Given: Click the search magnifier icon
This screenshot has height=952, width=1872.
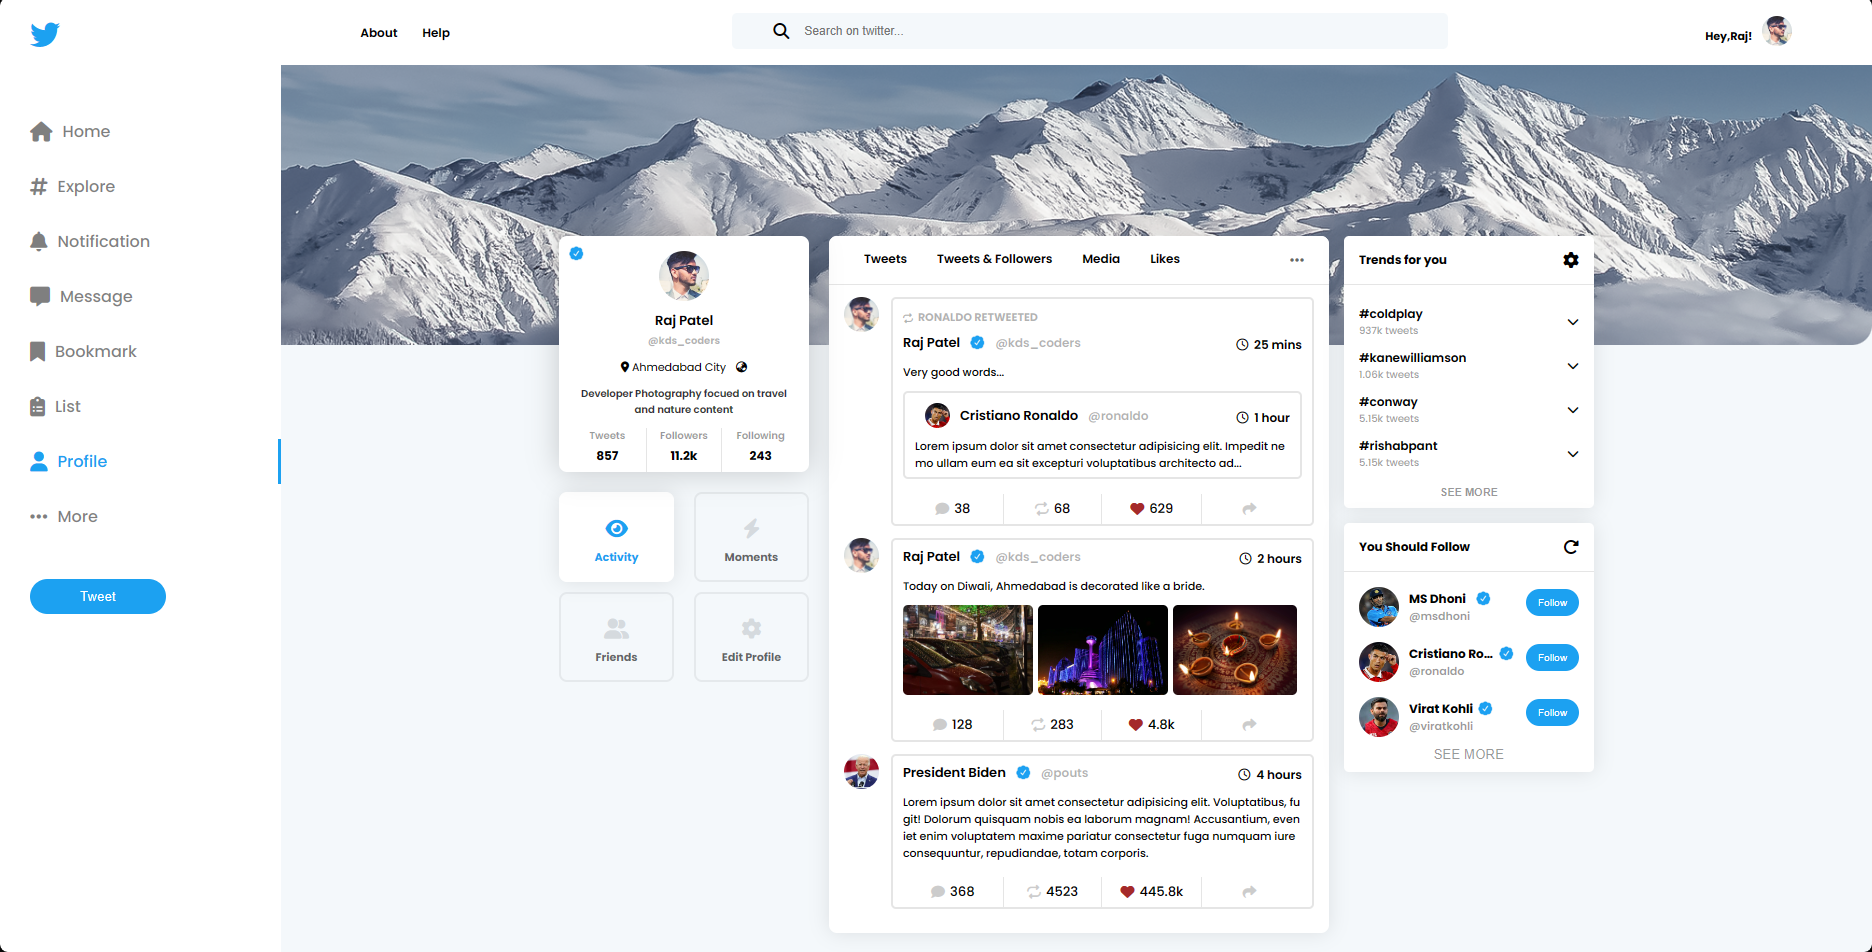Looking at the screenshot, I should click(781, 31).
